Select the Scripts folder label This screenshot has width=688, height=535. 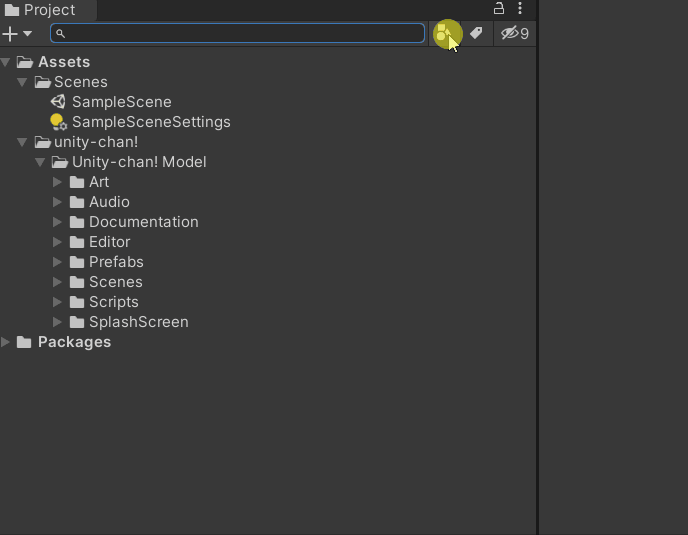114,303
